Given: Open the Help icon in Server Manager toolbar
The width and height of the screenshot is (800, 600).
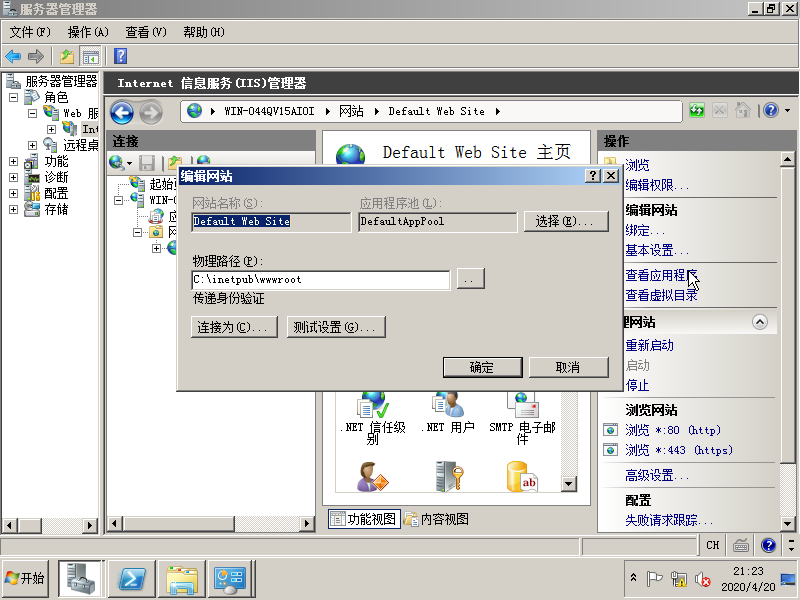Looking at the screenshot, I should [120, 56].
